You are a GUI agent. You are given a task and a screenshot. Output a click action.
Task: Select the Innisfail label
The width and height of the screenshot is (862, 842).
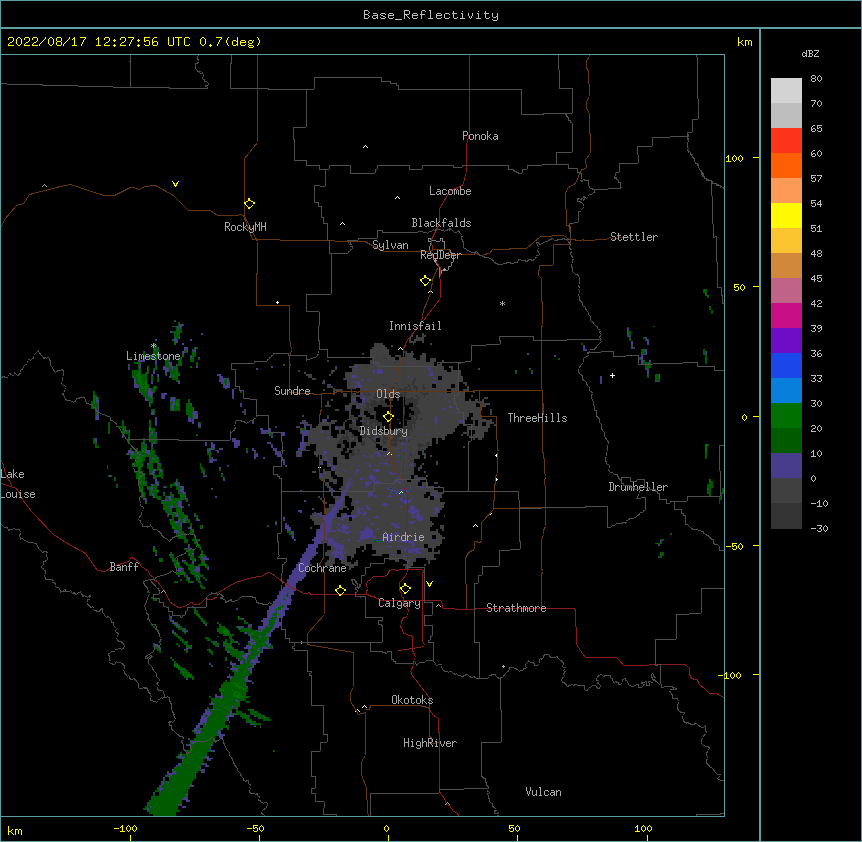pos(415,326)
